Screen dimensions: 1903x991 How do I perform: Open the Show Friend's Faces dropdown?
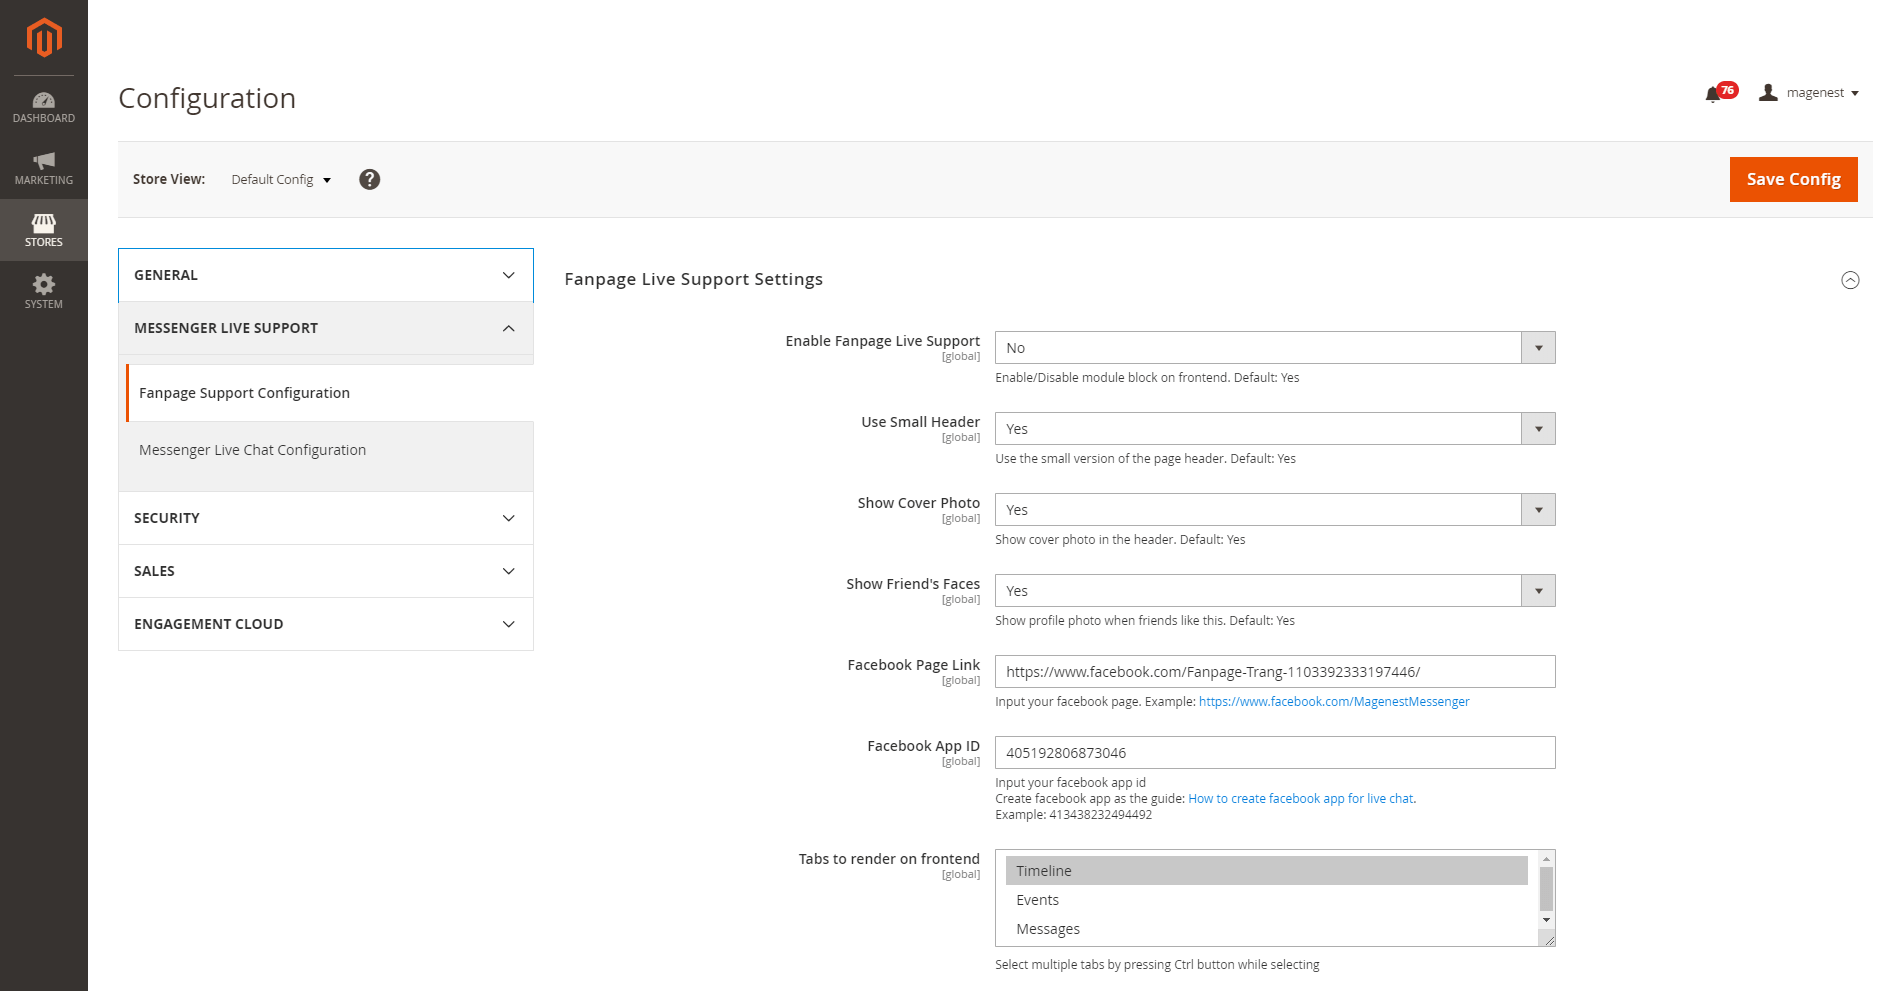coord(1274,591)
